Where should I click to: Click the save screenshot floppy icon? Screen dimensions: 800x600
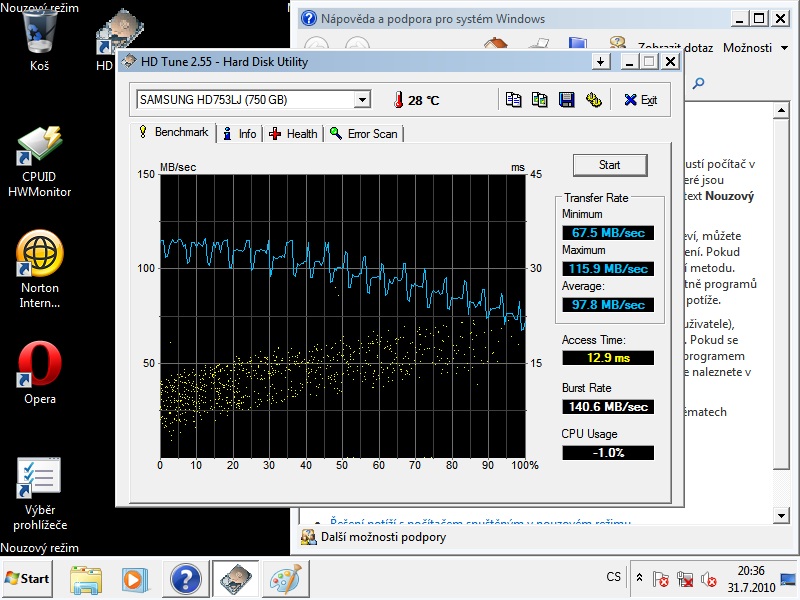pos(566,99)
